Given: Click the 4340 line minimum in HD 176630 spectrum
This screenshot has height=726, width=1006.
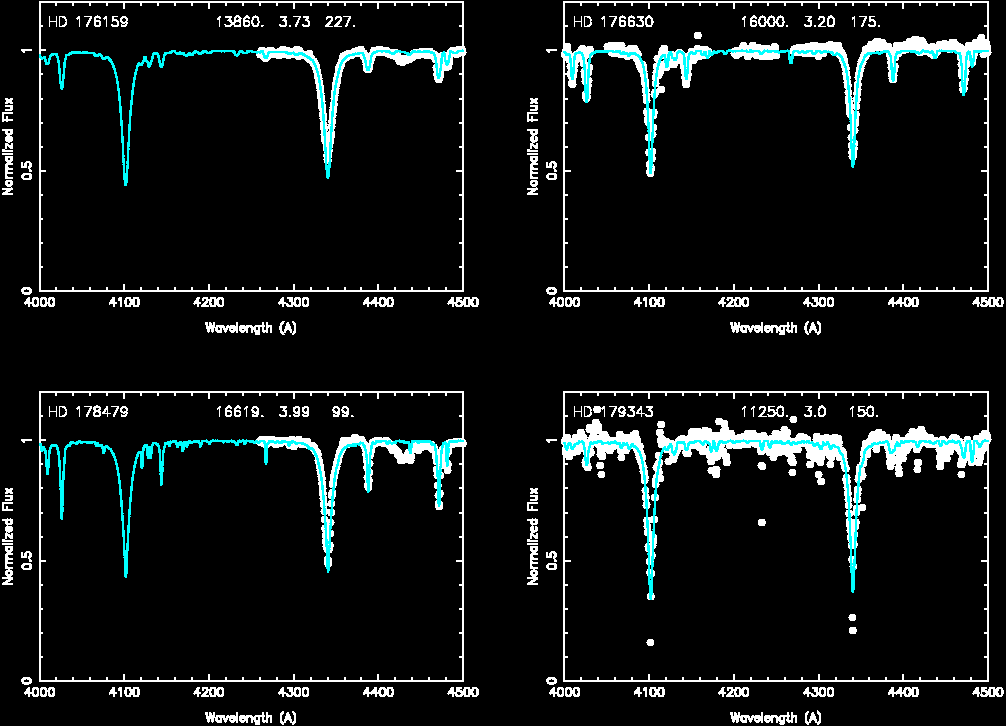Looking at the screenshot, I should coord(853,164).
